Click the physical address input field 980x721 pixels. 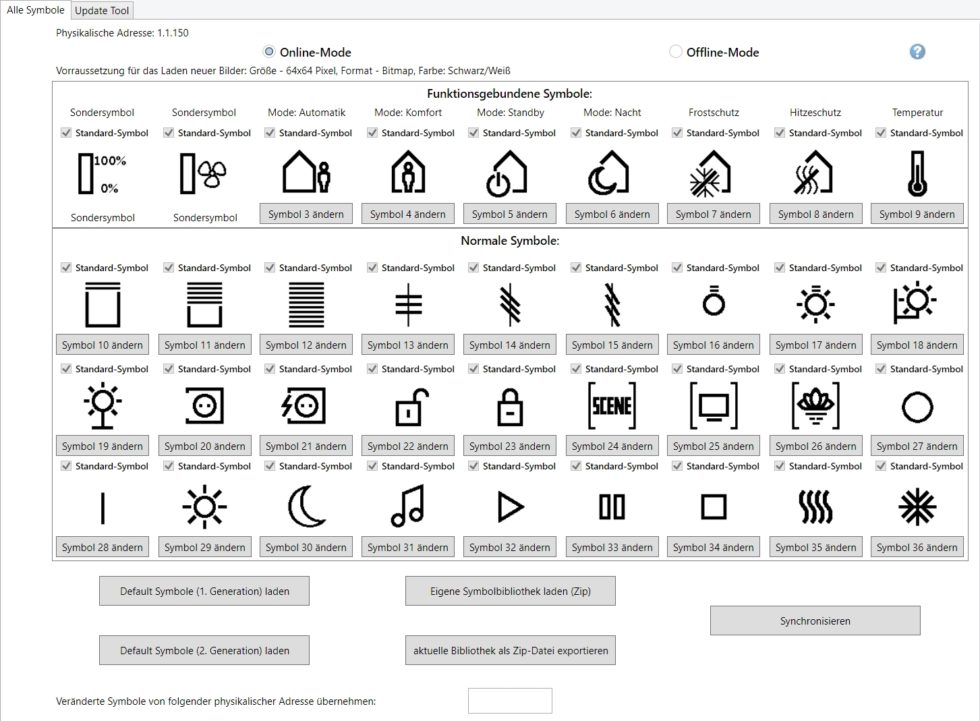pos(512,700)
